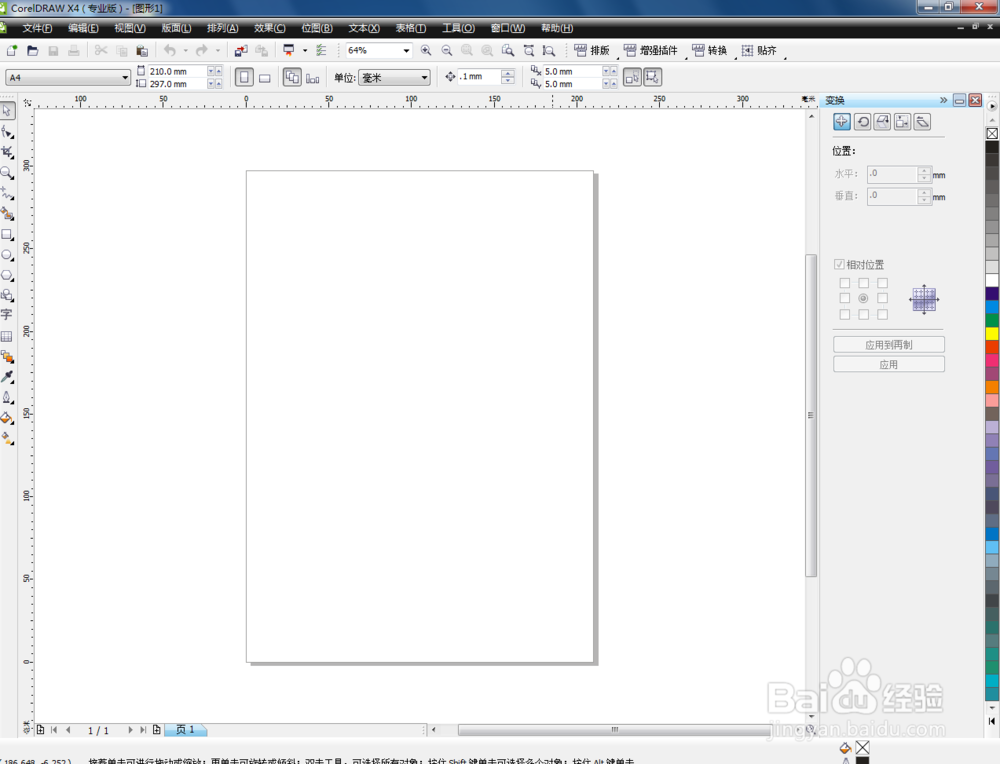The height and width of the screenshot is (764, 1000).
Task: Select the Interactive Fill tool
Action: (7, 439)
